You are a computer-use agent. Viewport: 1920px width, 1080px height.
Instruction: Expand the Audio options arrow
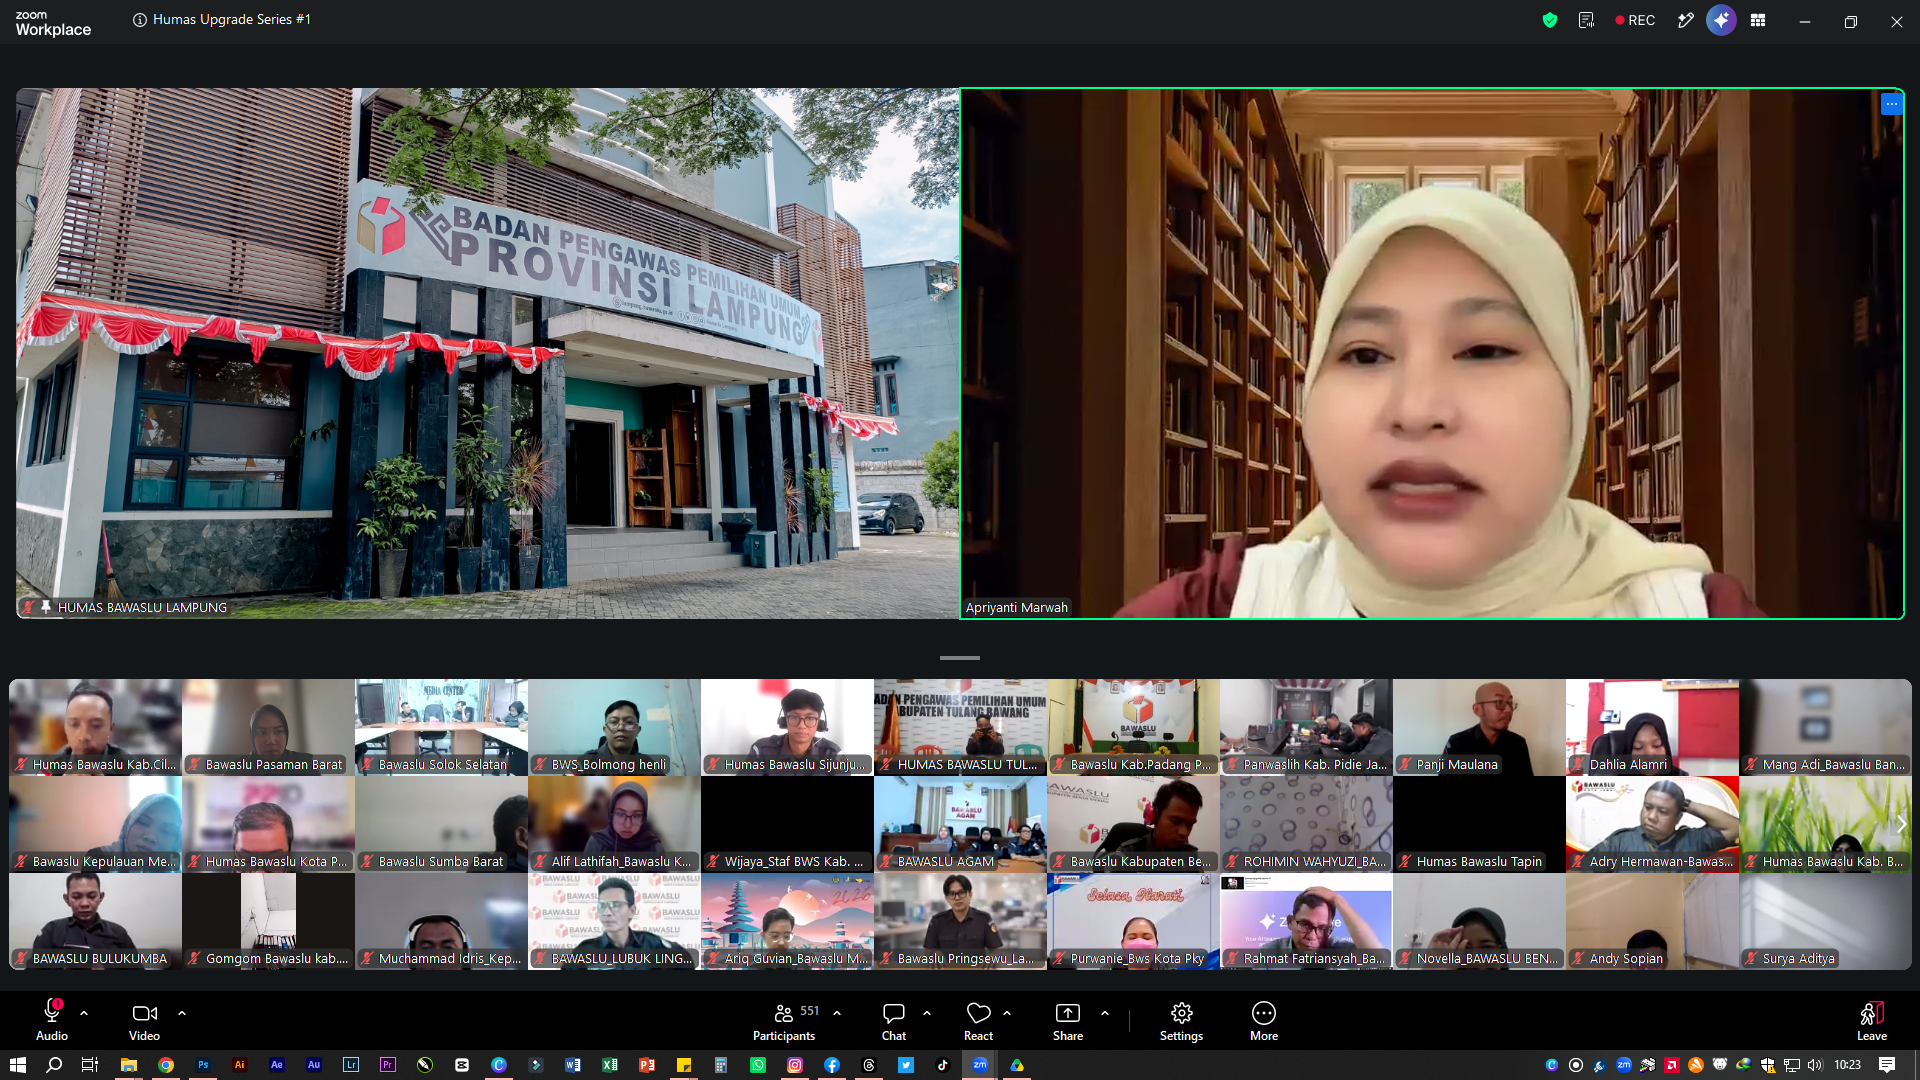pyautogui.click(x=84, y=1013)
